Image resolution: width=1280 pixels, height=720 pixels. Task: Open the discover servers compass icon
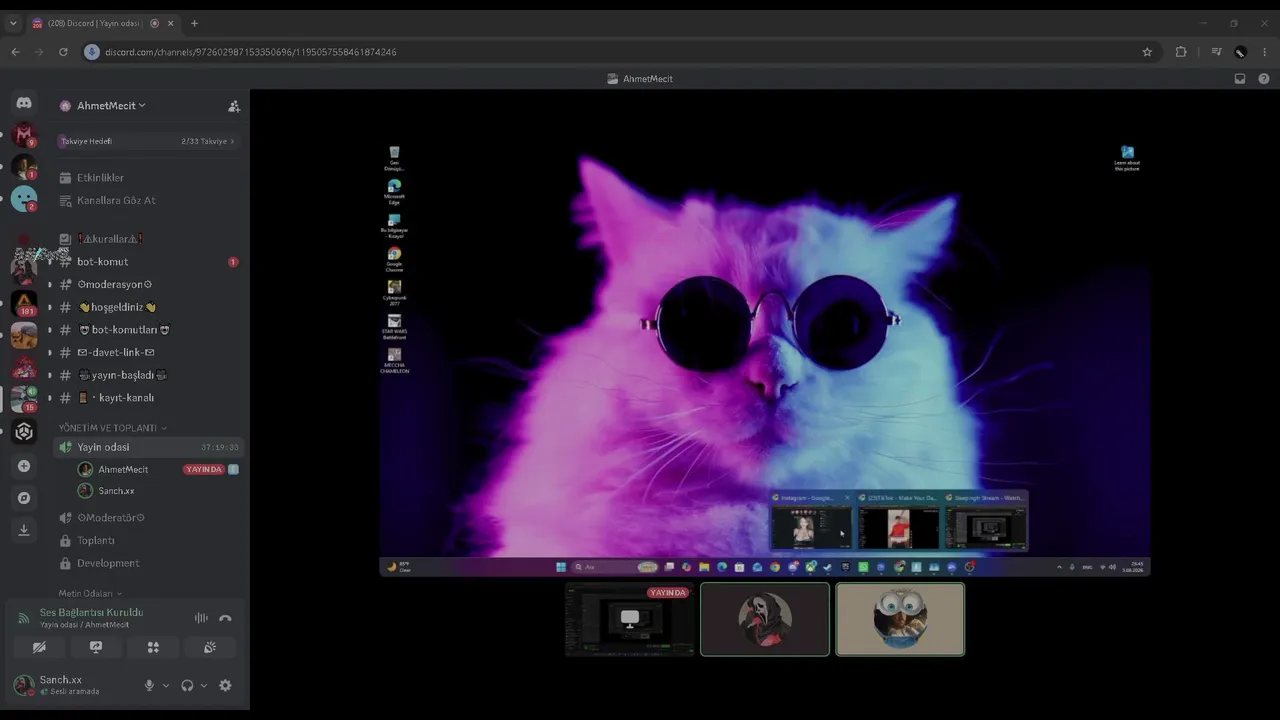pos(24,498)
